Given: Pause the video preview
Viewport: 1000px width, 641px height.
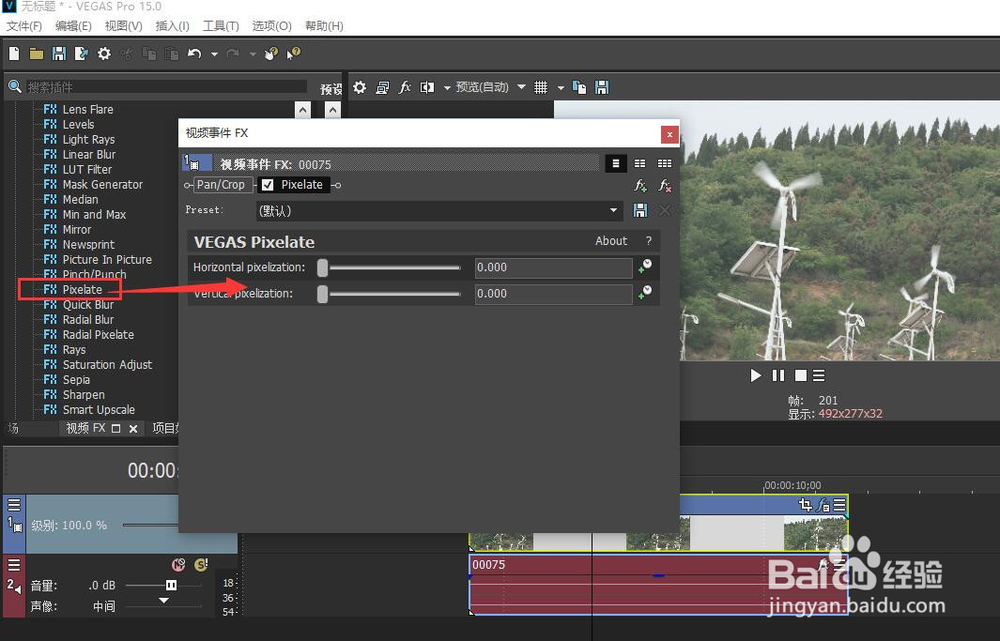Looking at the screenshot, I should 778,376.
